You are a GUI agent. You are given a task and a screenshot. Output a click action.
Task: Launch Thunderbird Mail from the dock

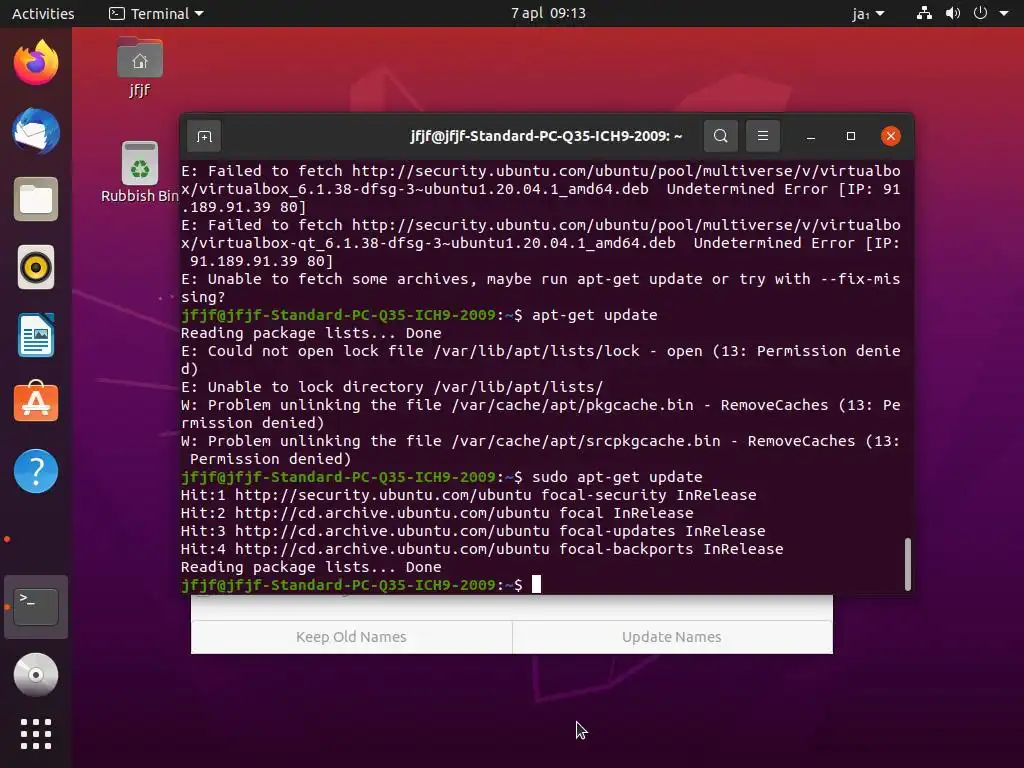pyautogui.click(x=36, y=131)
